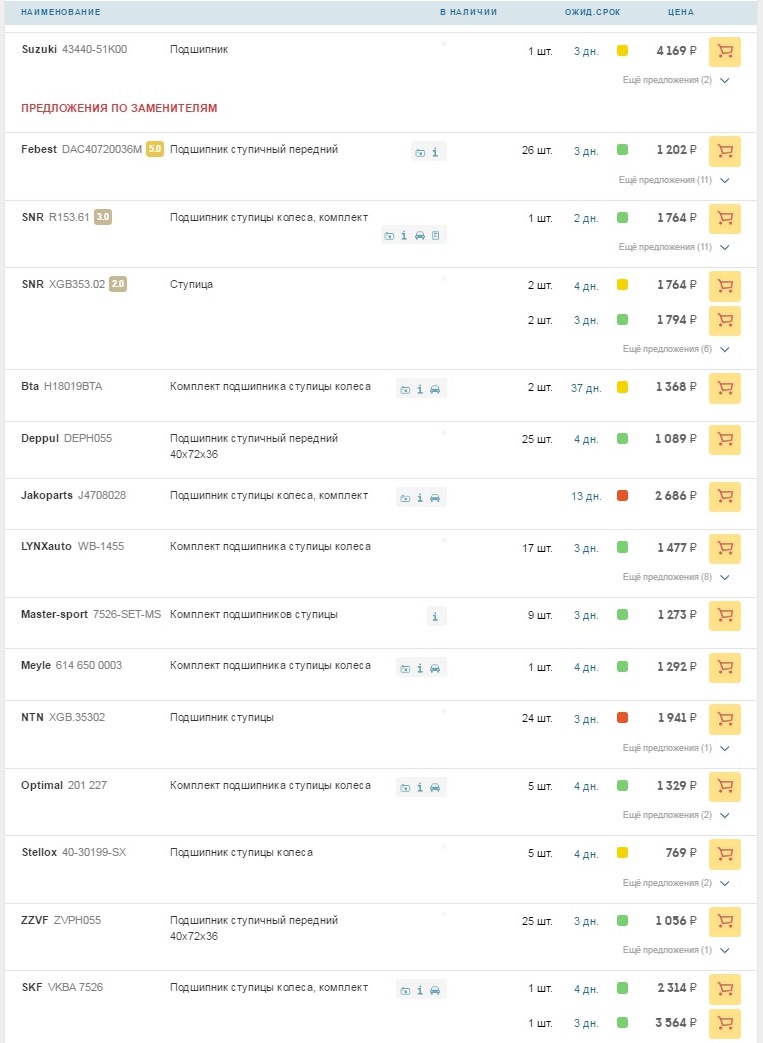
Task: Add Suzuki 43440-51K00 to cart
Action: pos(724,51)
